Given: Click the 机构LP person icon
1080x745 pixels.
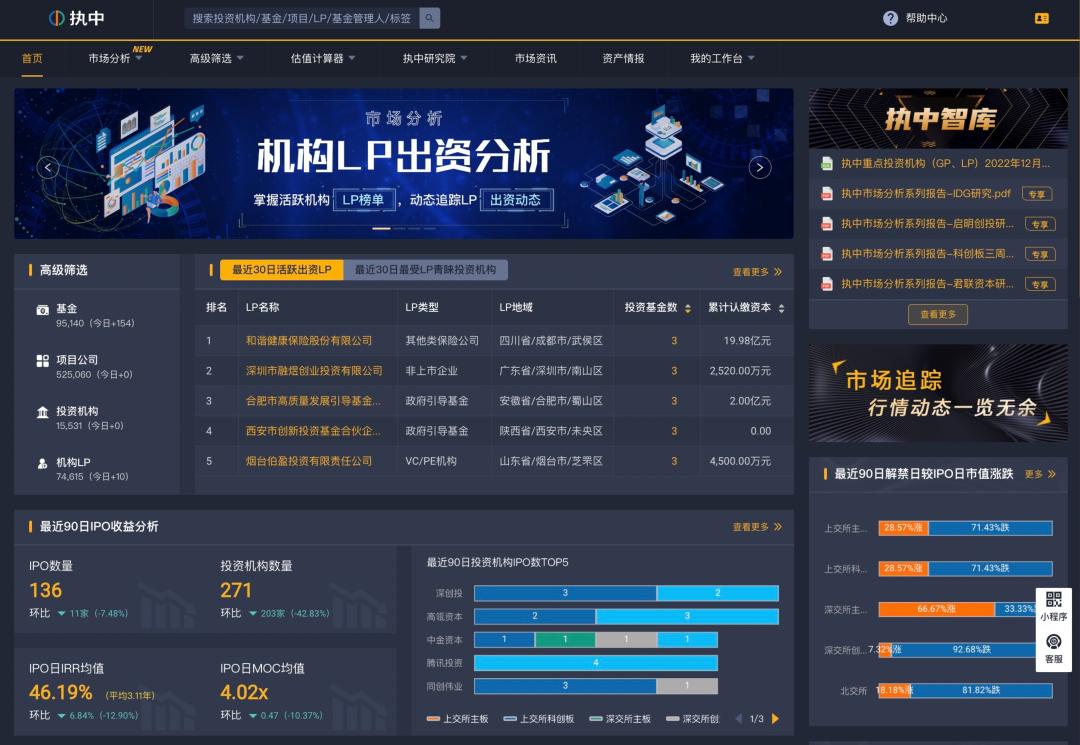Looking at the screenshot, I should (43, 463).
